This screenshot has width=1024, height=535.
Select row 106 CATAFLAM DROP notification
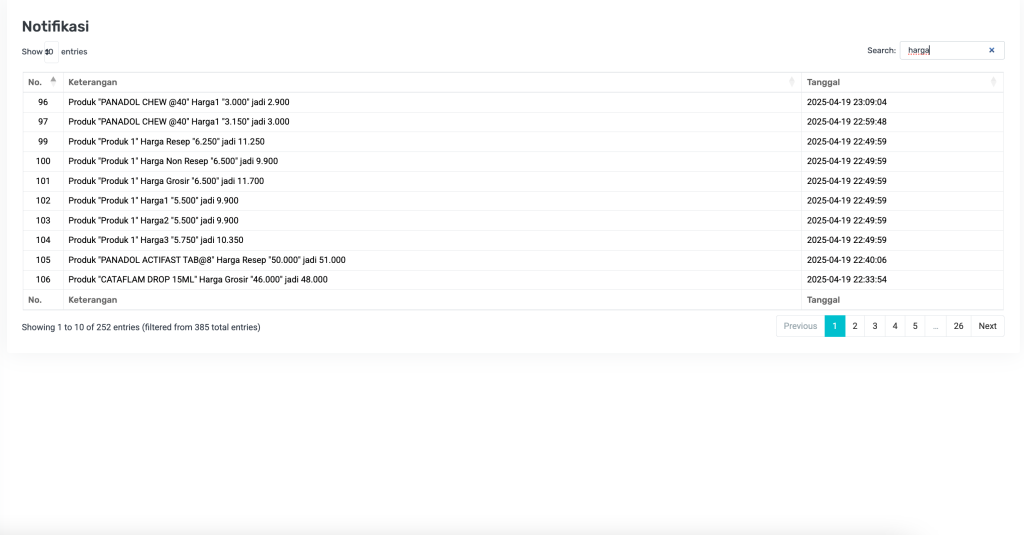click(198, 280)
